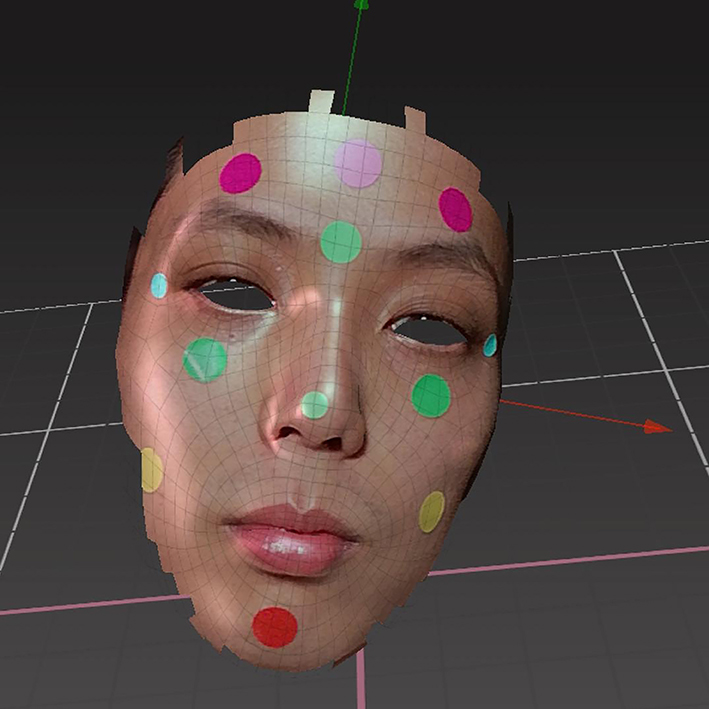Image resolution: width=709 pixels, height=709 pixels.
Task: Select the green marker on the right-side cheek
Action: 431,395
